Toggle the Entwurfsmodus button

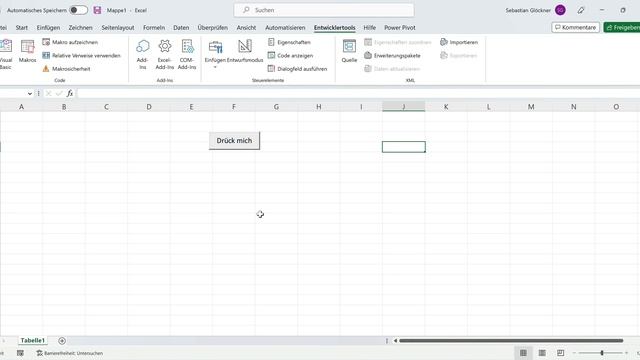click(x=245, y=51)
